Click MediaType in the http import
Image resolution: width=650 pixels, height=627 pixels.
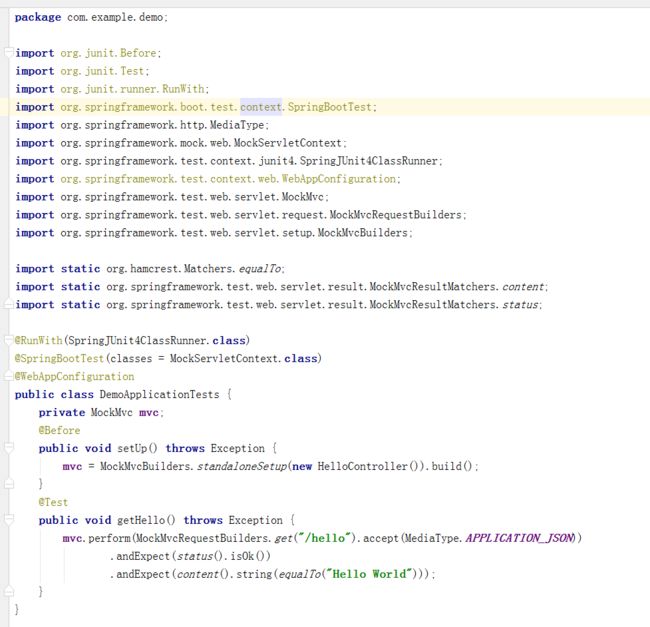[237, 125]
